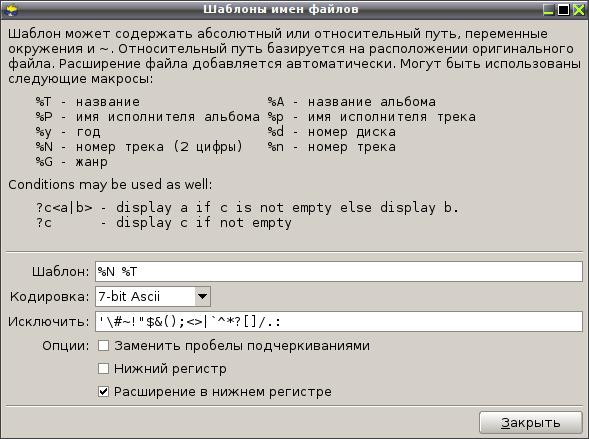
Task: Open the Кодировка dropdown arrow
Action: [x=202, y=297]
